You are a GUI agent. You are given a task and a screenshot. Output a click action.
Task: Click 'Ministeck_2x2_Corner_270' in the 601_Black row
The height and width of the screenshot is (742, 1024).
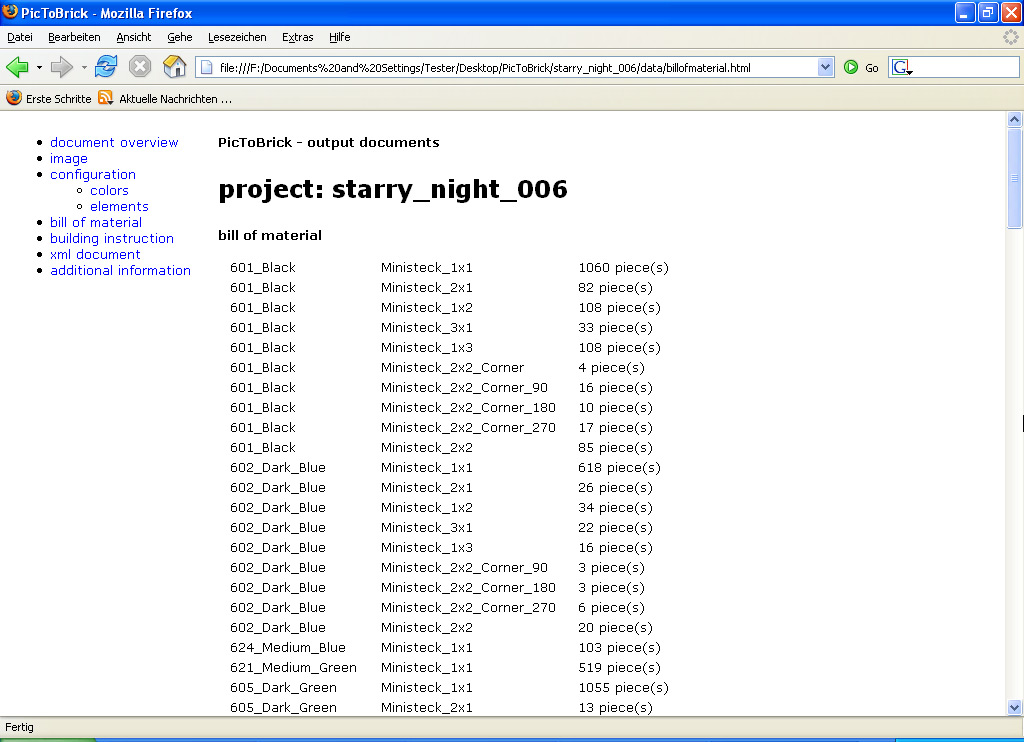[468, 428]
